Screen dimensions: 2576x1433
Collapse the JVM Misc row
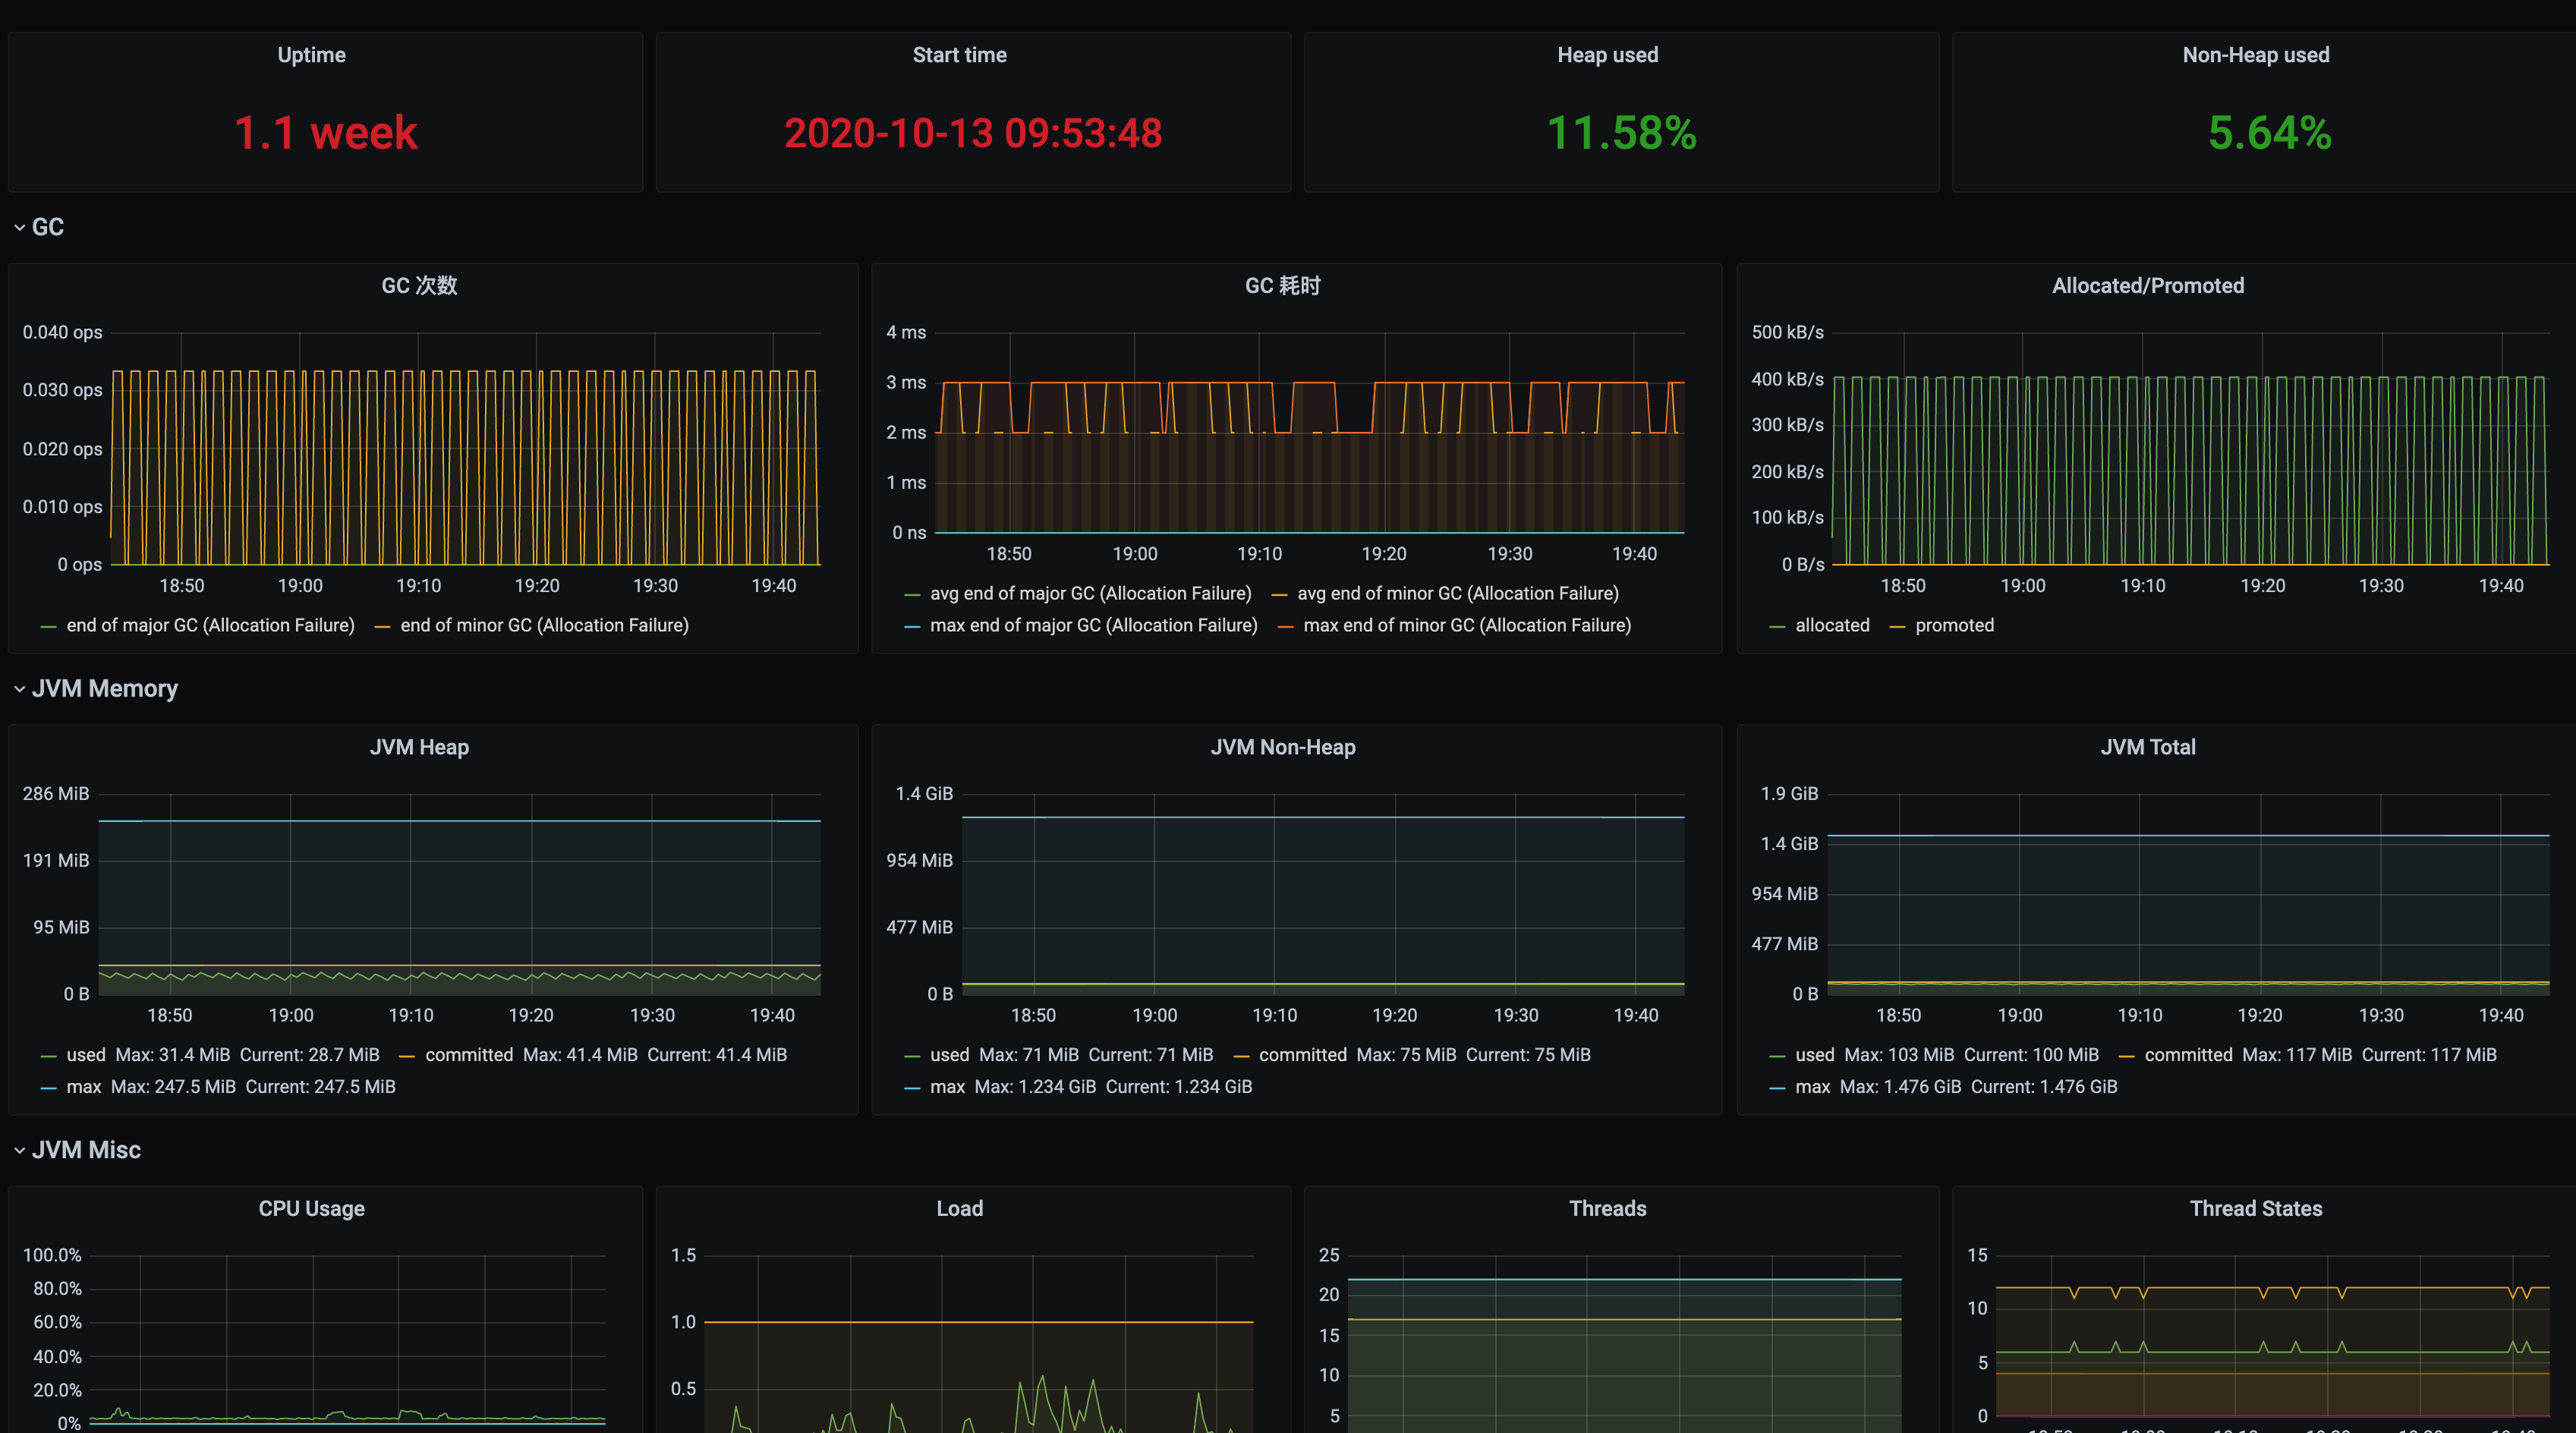pyautogui.click(x=86, y=1149)
